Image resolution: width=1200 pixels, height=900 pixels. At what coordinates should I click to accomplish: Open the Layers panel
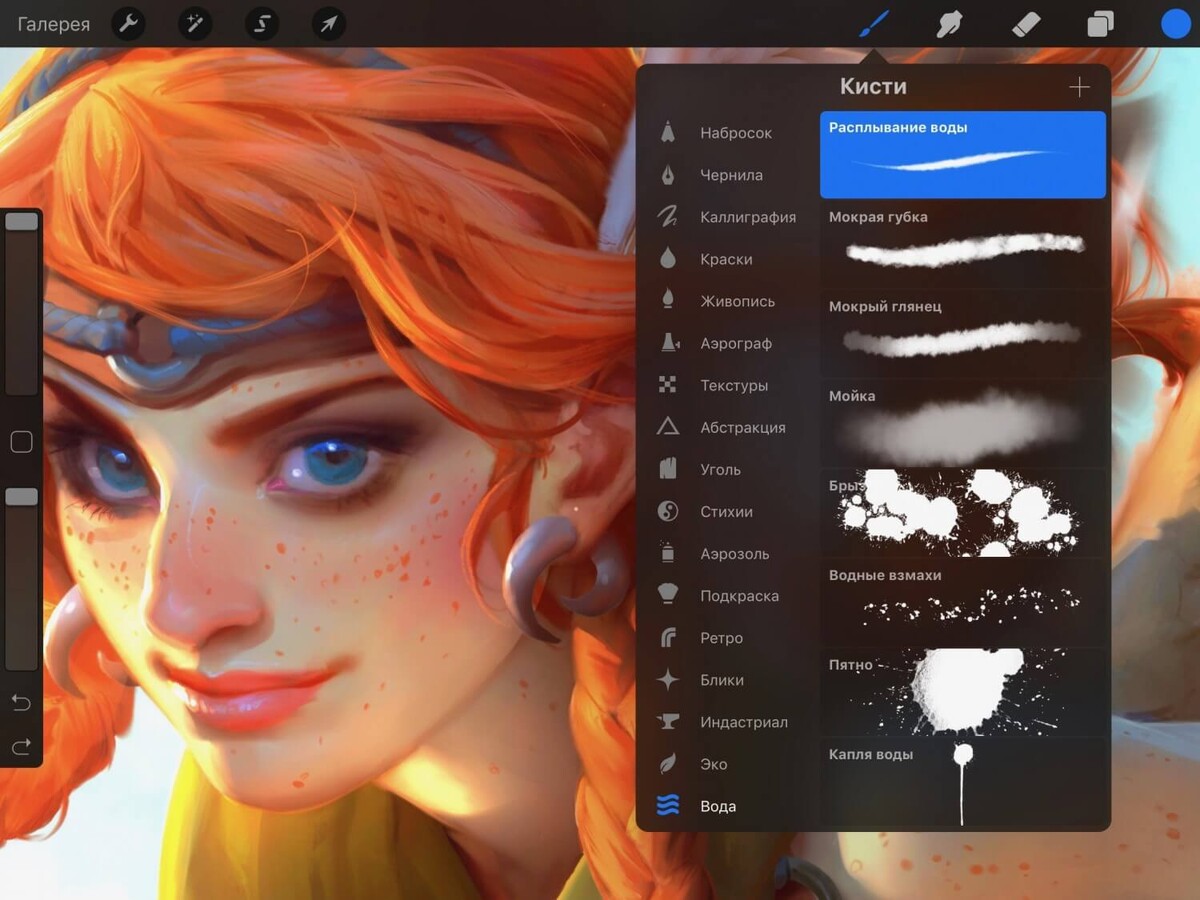click(1099, 24)
